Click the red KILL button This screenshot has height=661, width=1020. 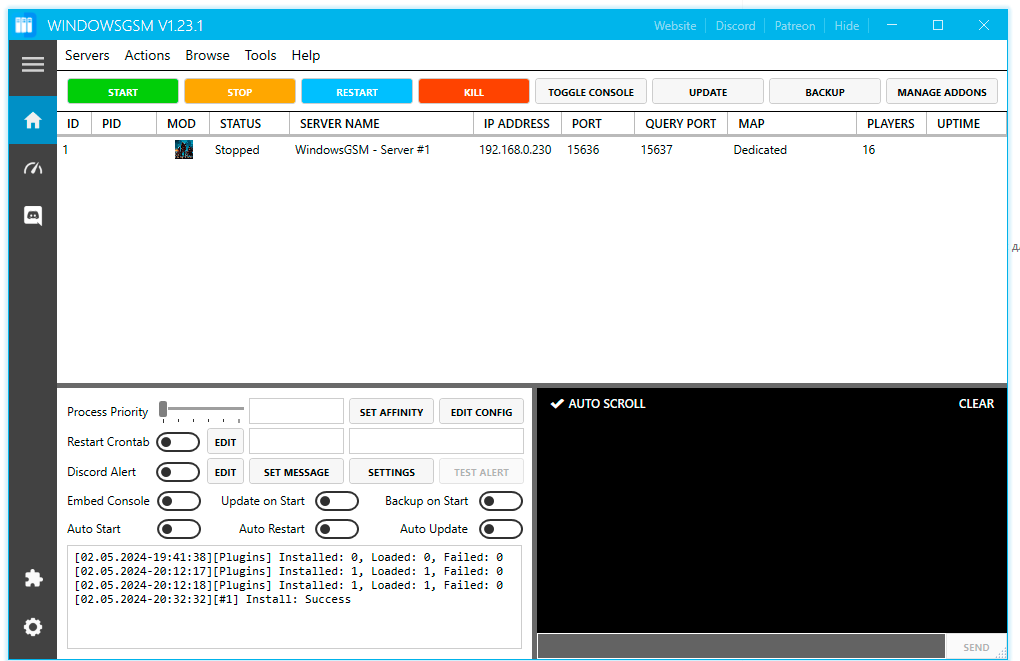pos(474,92)
